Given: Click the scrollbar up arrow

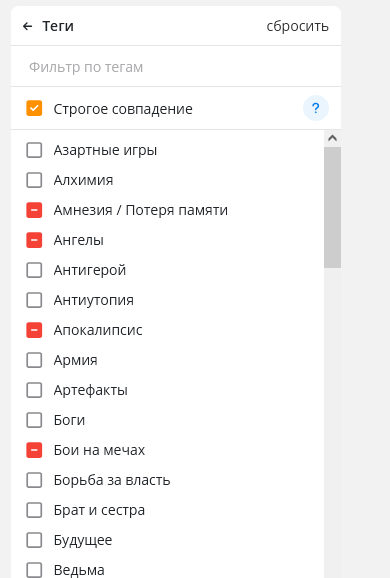Looking at the screenshot, I should 332,138.
